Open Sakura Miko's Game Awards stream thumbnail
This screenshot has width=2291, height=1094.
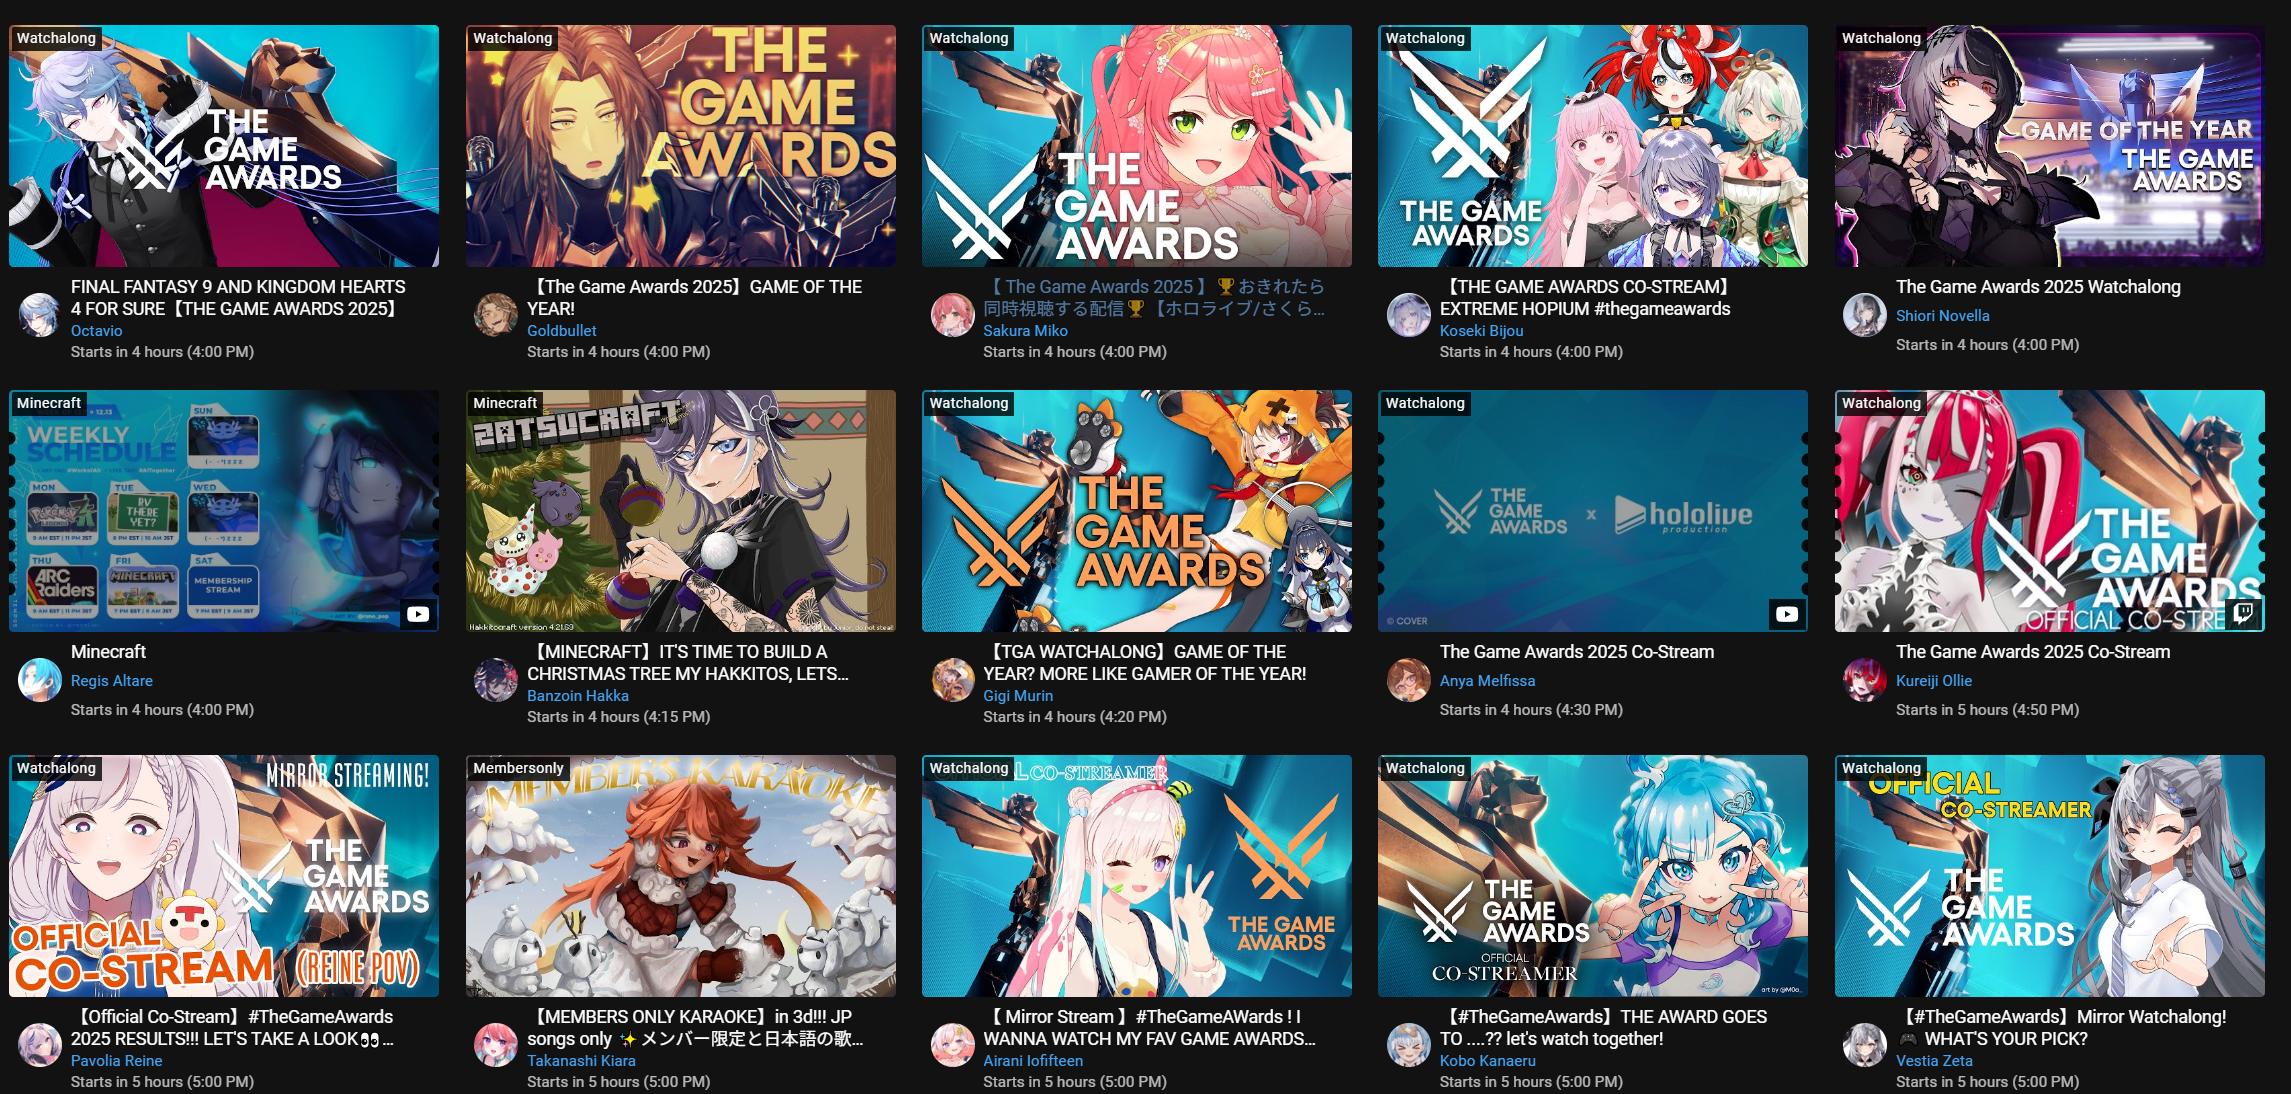click(1137, 146)
